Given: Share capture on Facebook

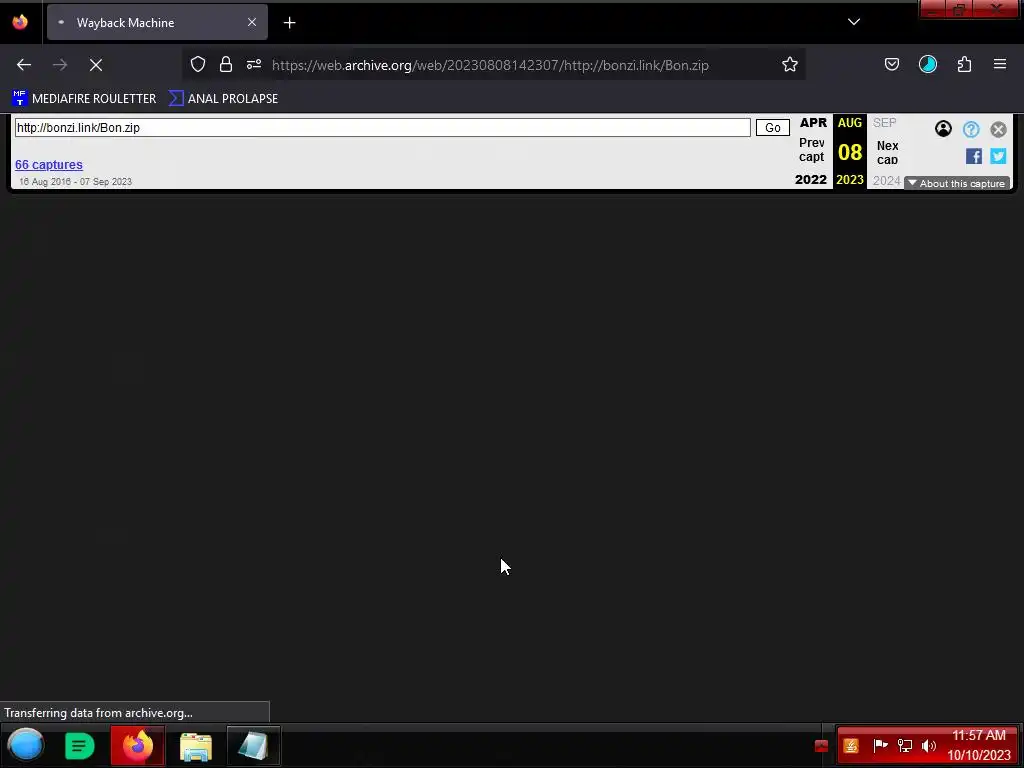Looking at the screenshot, I should (x=974, y=156).
